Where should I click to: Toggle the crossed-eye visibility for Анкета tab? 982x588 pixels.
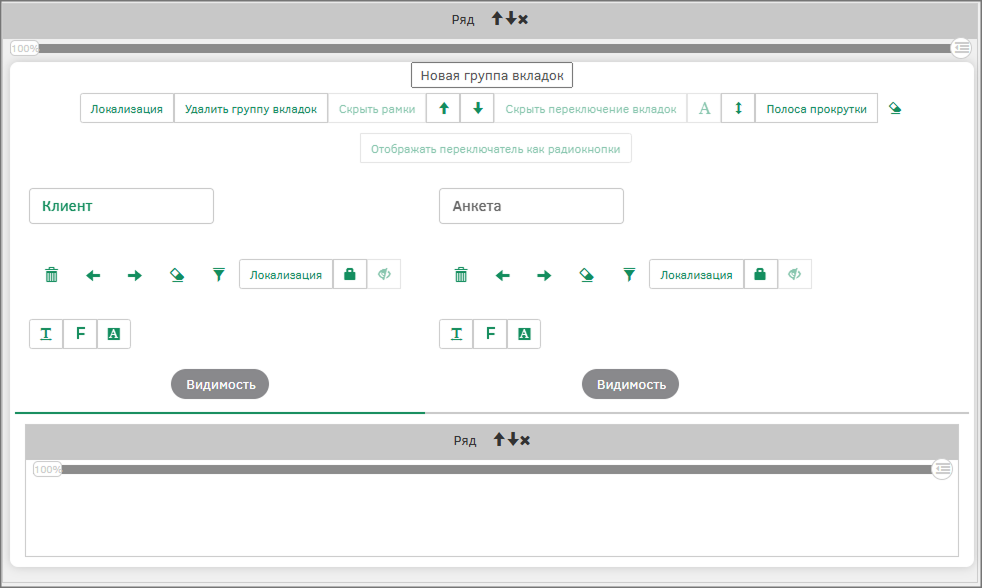pyautogui.click(x=794, y=275)
